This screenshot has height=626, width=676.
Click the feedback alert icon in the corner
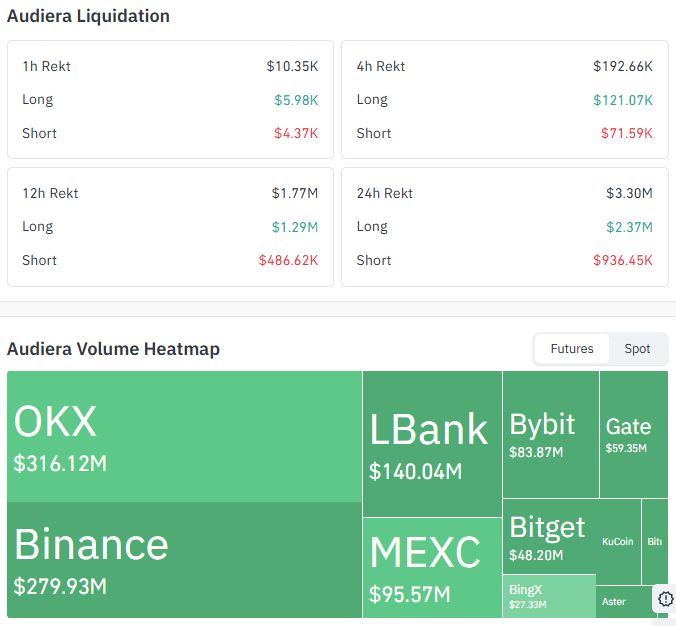(x=666, y=599)
